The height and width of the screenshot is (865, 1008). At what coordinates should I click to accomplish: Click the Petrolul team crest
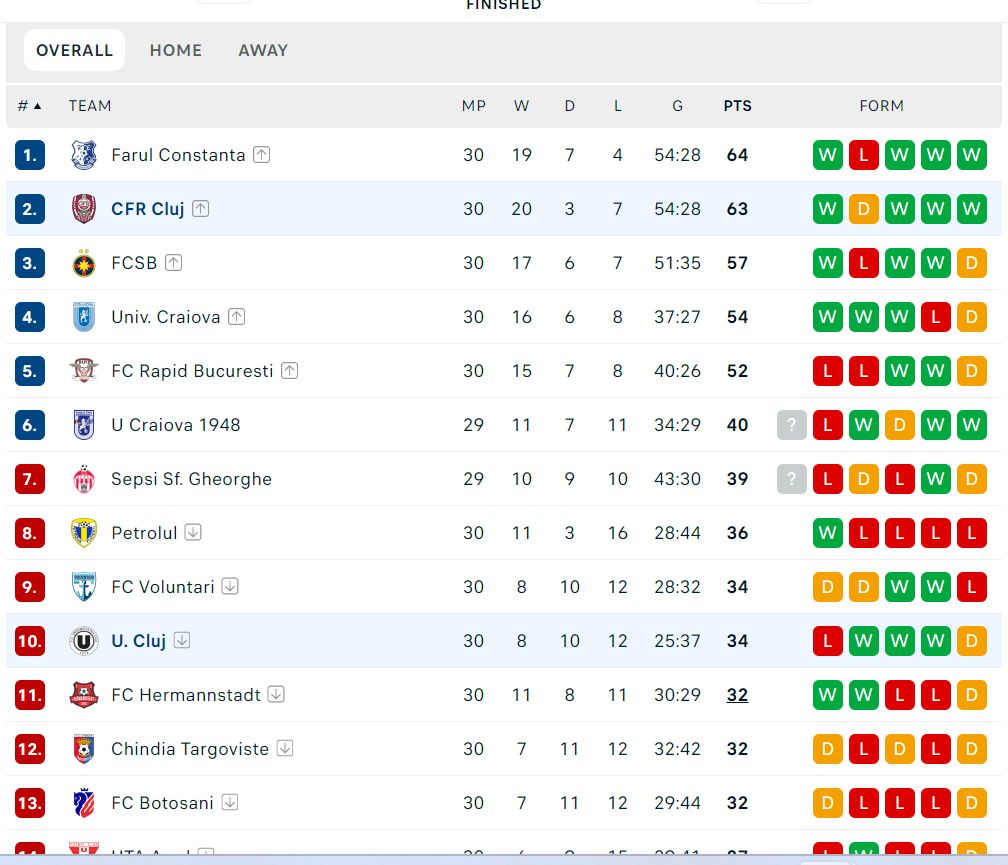84,533
